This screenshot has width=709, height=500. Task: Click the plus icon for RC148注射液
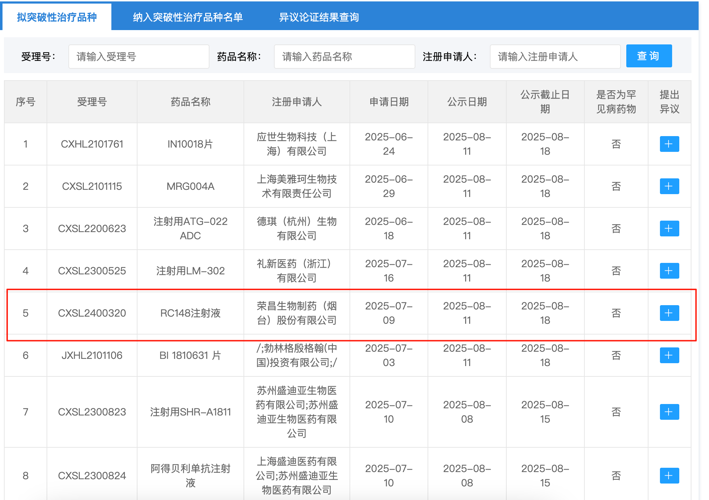[x=669, y=313]
